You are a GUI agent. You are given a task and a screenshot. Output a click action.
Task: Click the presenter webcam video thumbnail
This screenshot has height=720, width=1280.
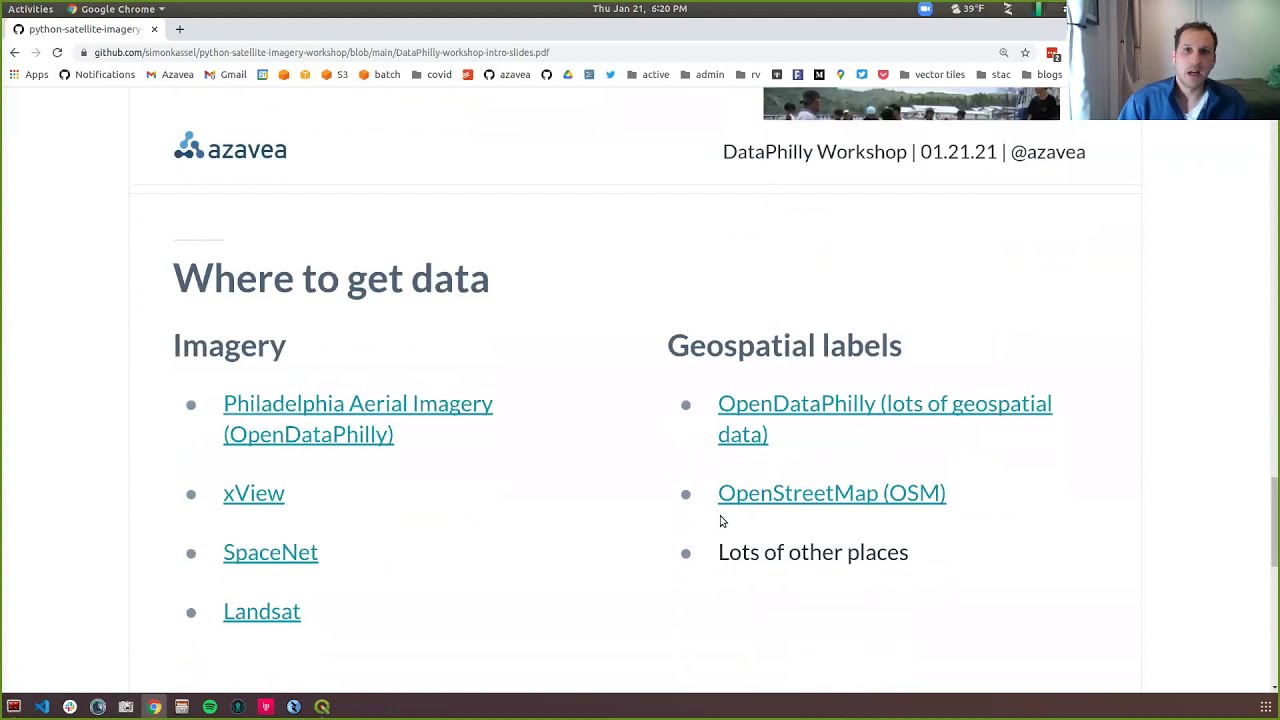tap(1174, 60)
